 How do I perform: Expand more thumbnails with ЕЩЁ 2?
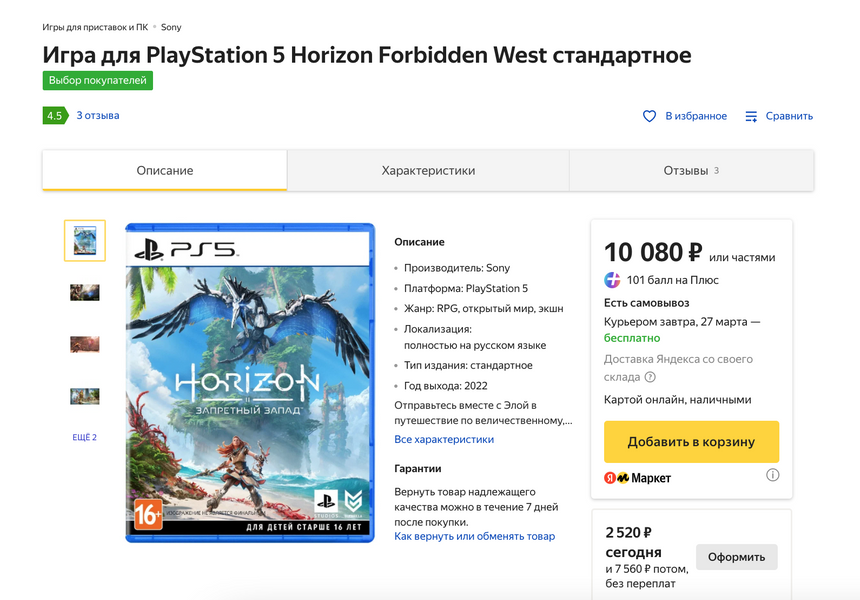[x=84, y=437]
